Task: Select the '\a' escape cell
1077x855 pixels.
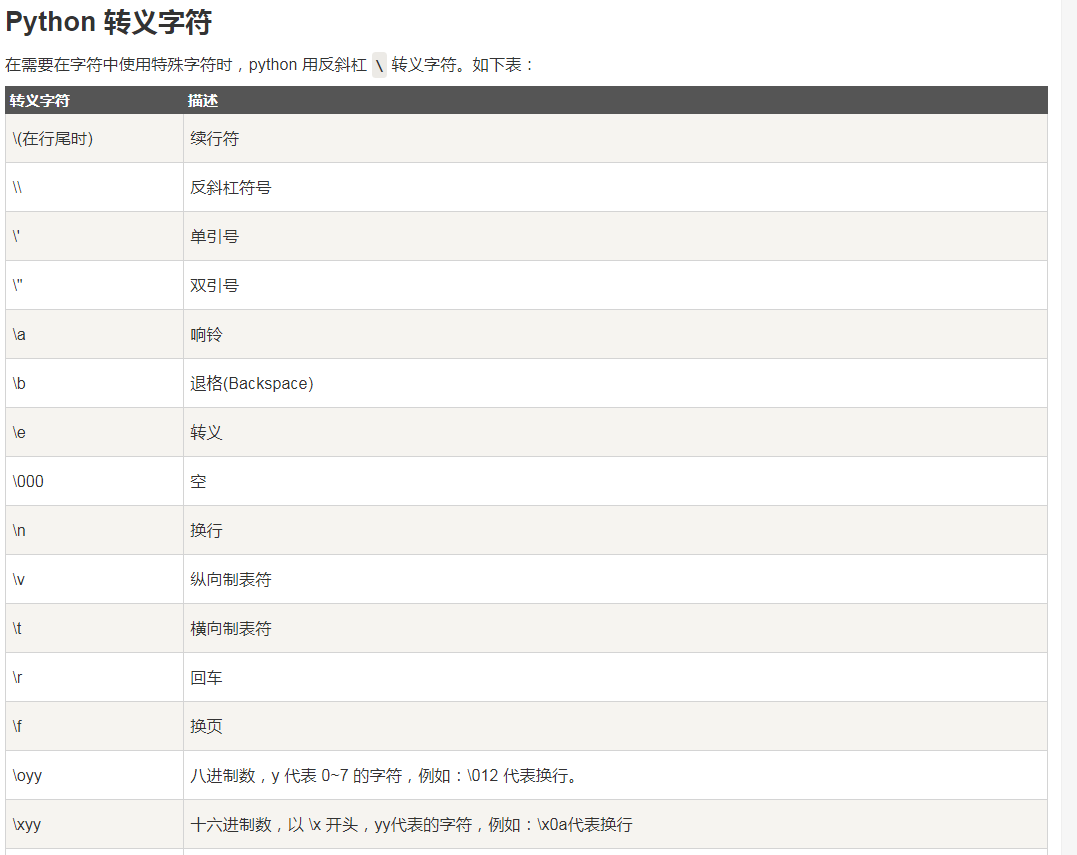Action: pyautogui.click(x=94, y=334)
